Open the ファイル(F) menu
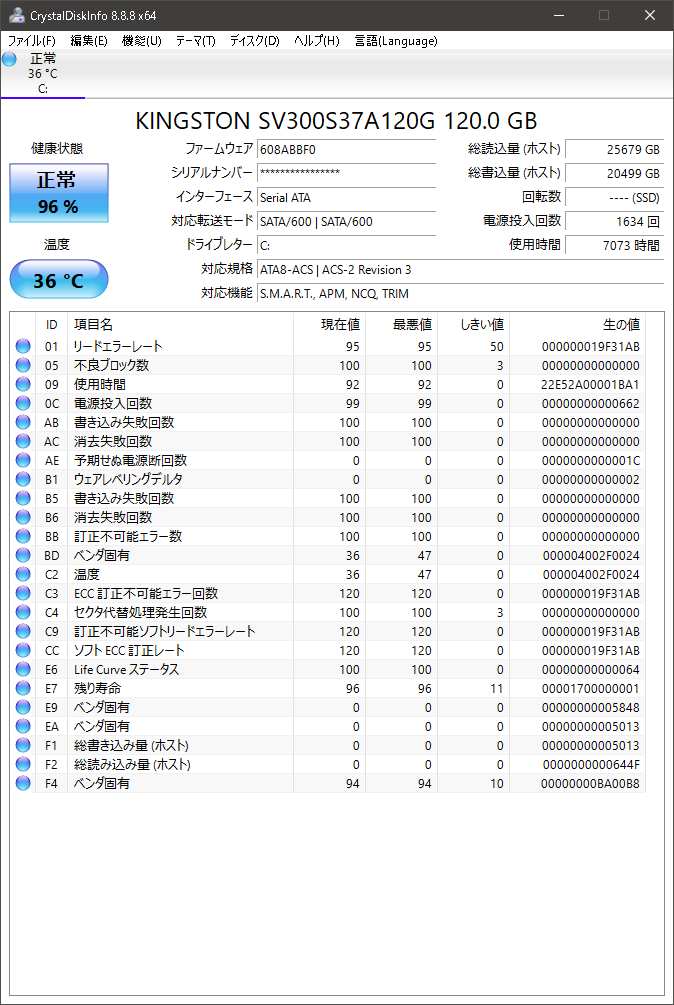Image resolution: width=674 pixels, height=1005 pixels. pyautogui.click(x=31, y=41)
